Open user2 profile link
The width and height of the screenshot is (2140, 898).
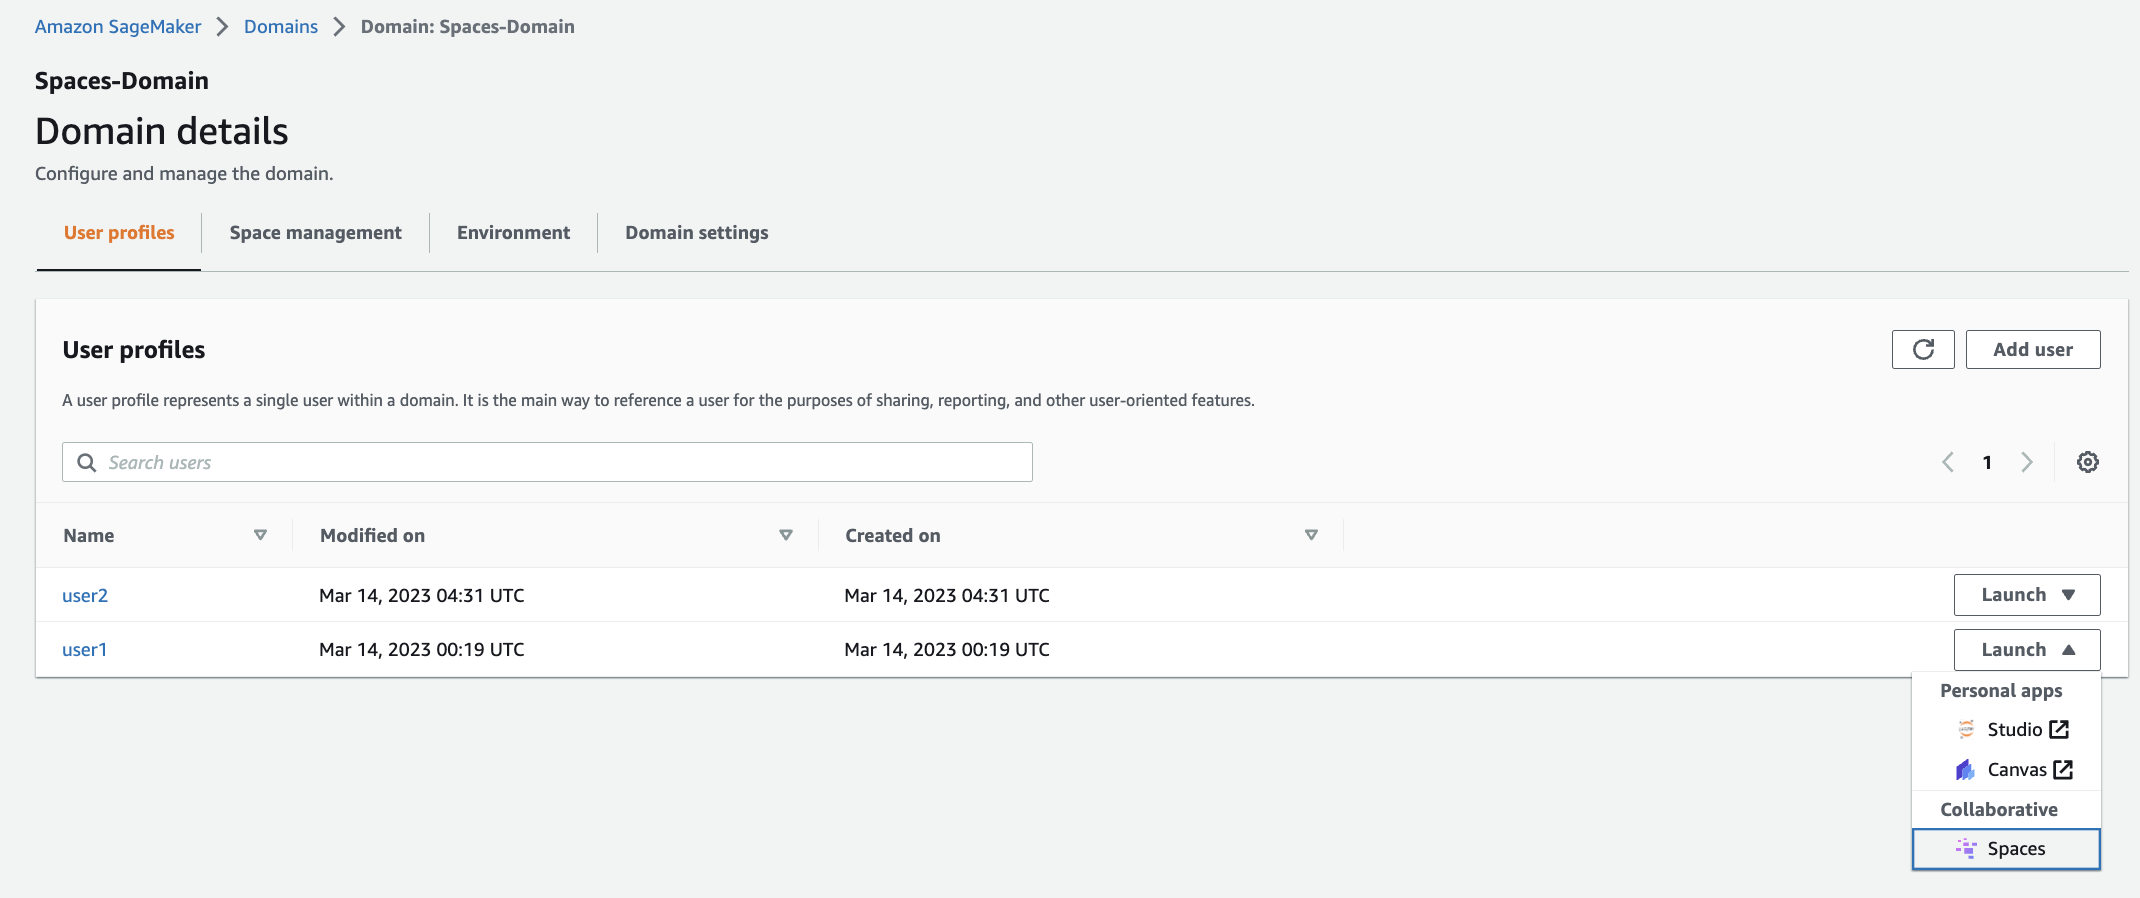(x=85, y=596)
